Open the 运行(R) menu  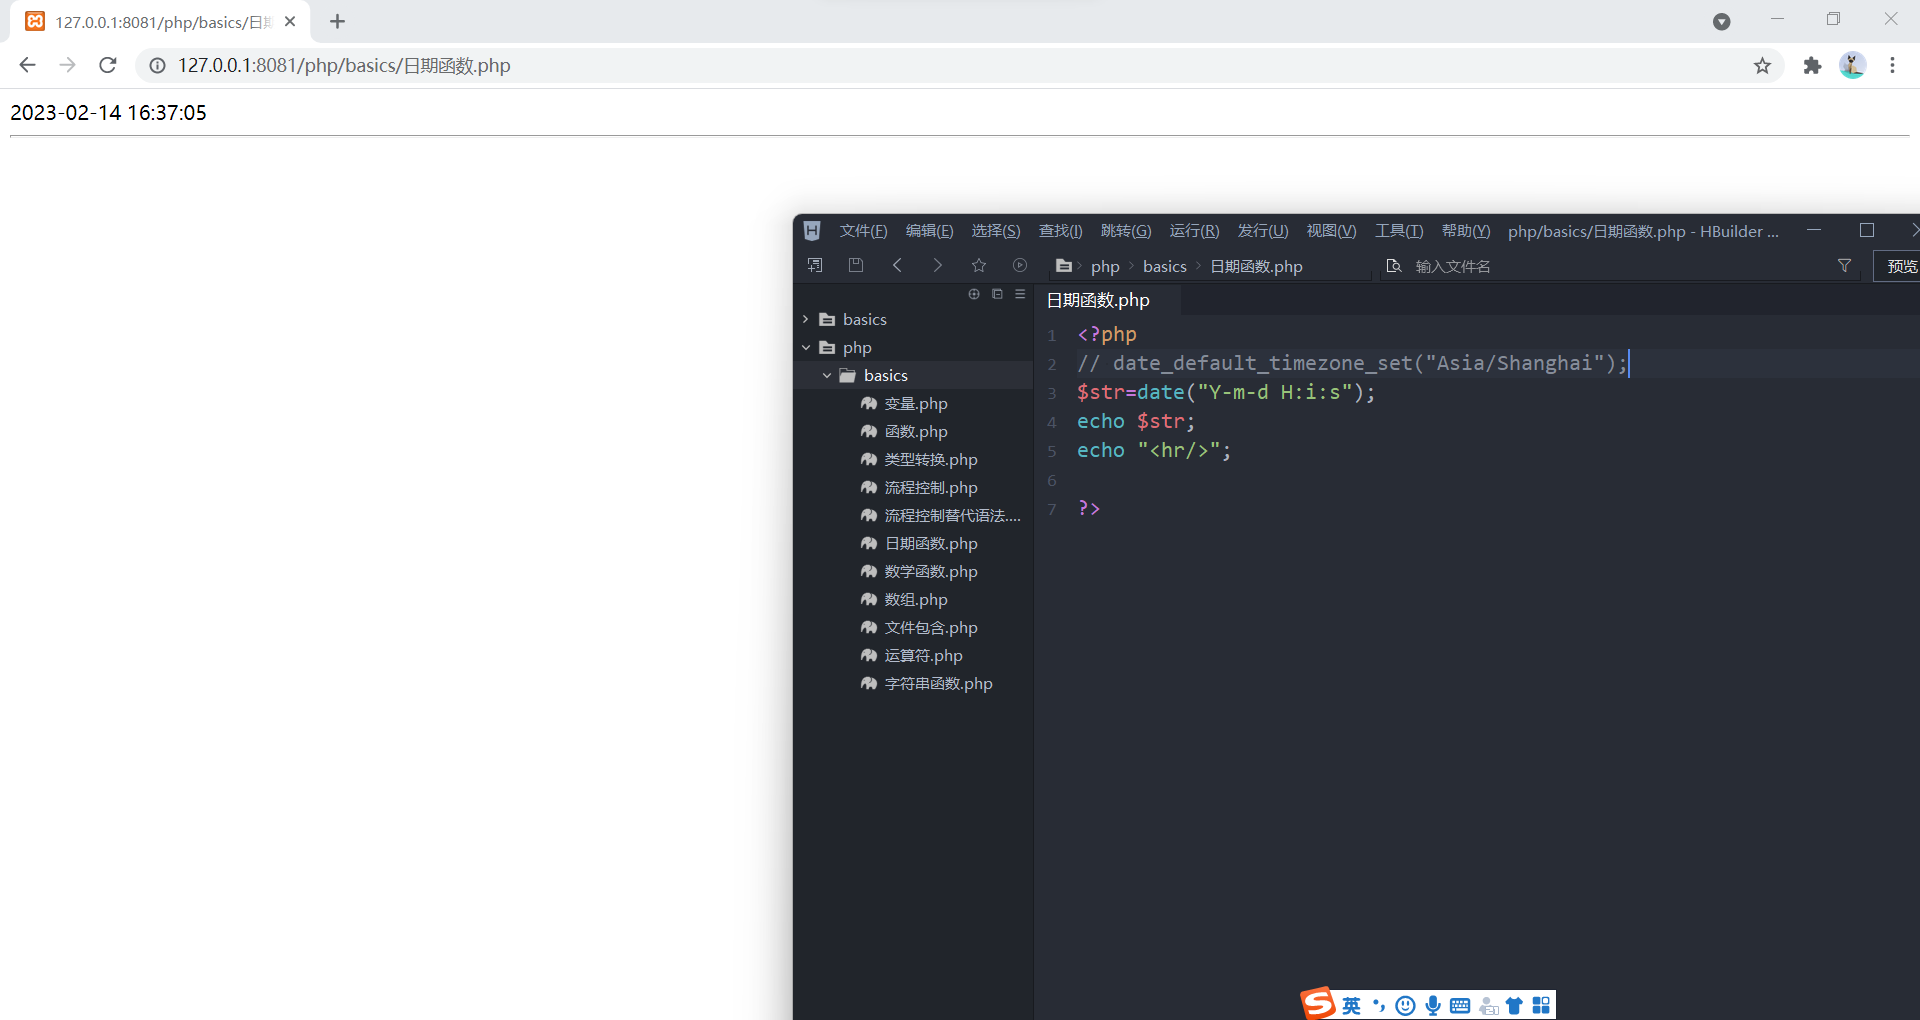pos(1193,231)
